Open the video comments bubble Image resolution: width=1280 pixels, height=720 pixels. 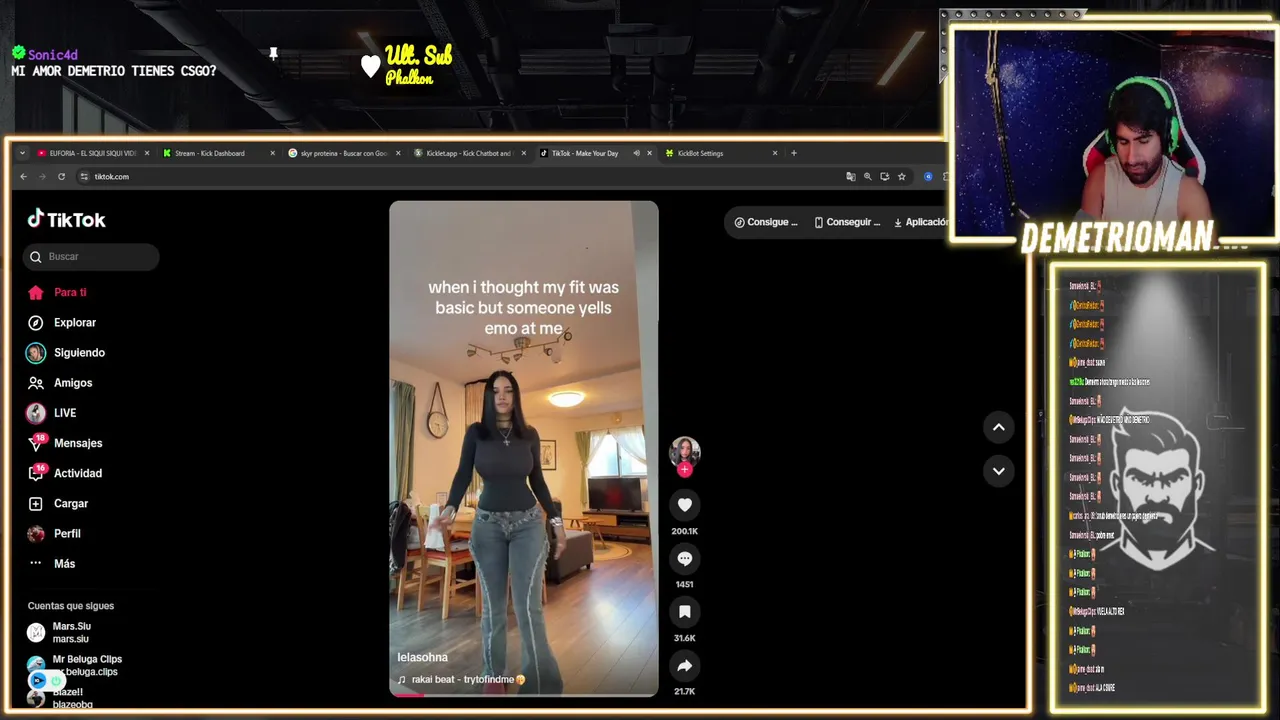click(x=685, y=559)
